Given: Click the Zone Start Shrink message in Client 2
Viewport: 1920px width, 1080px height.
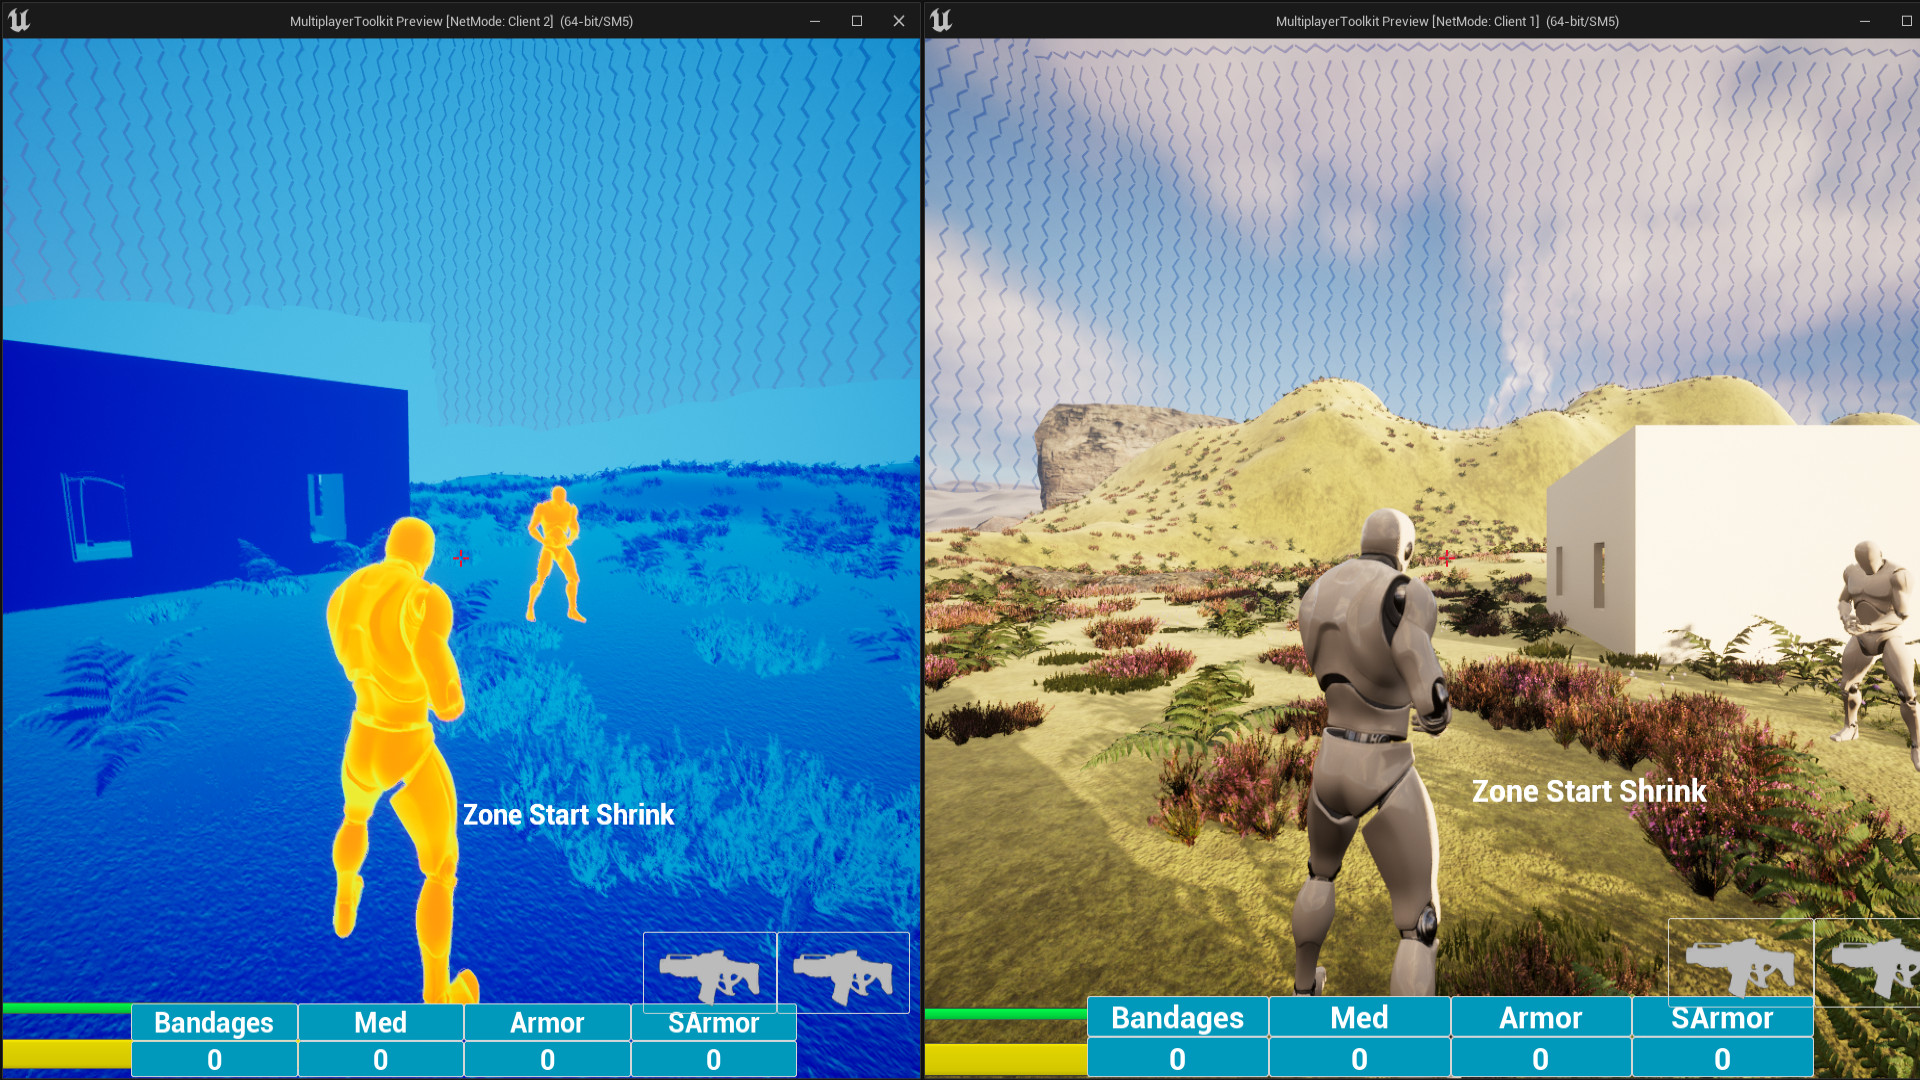Looking at the screenshot, I should [x=567, y=815].
